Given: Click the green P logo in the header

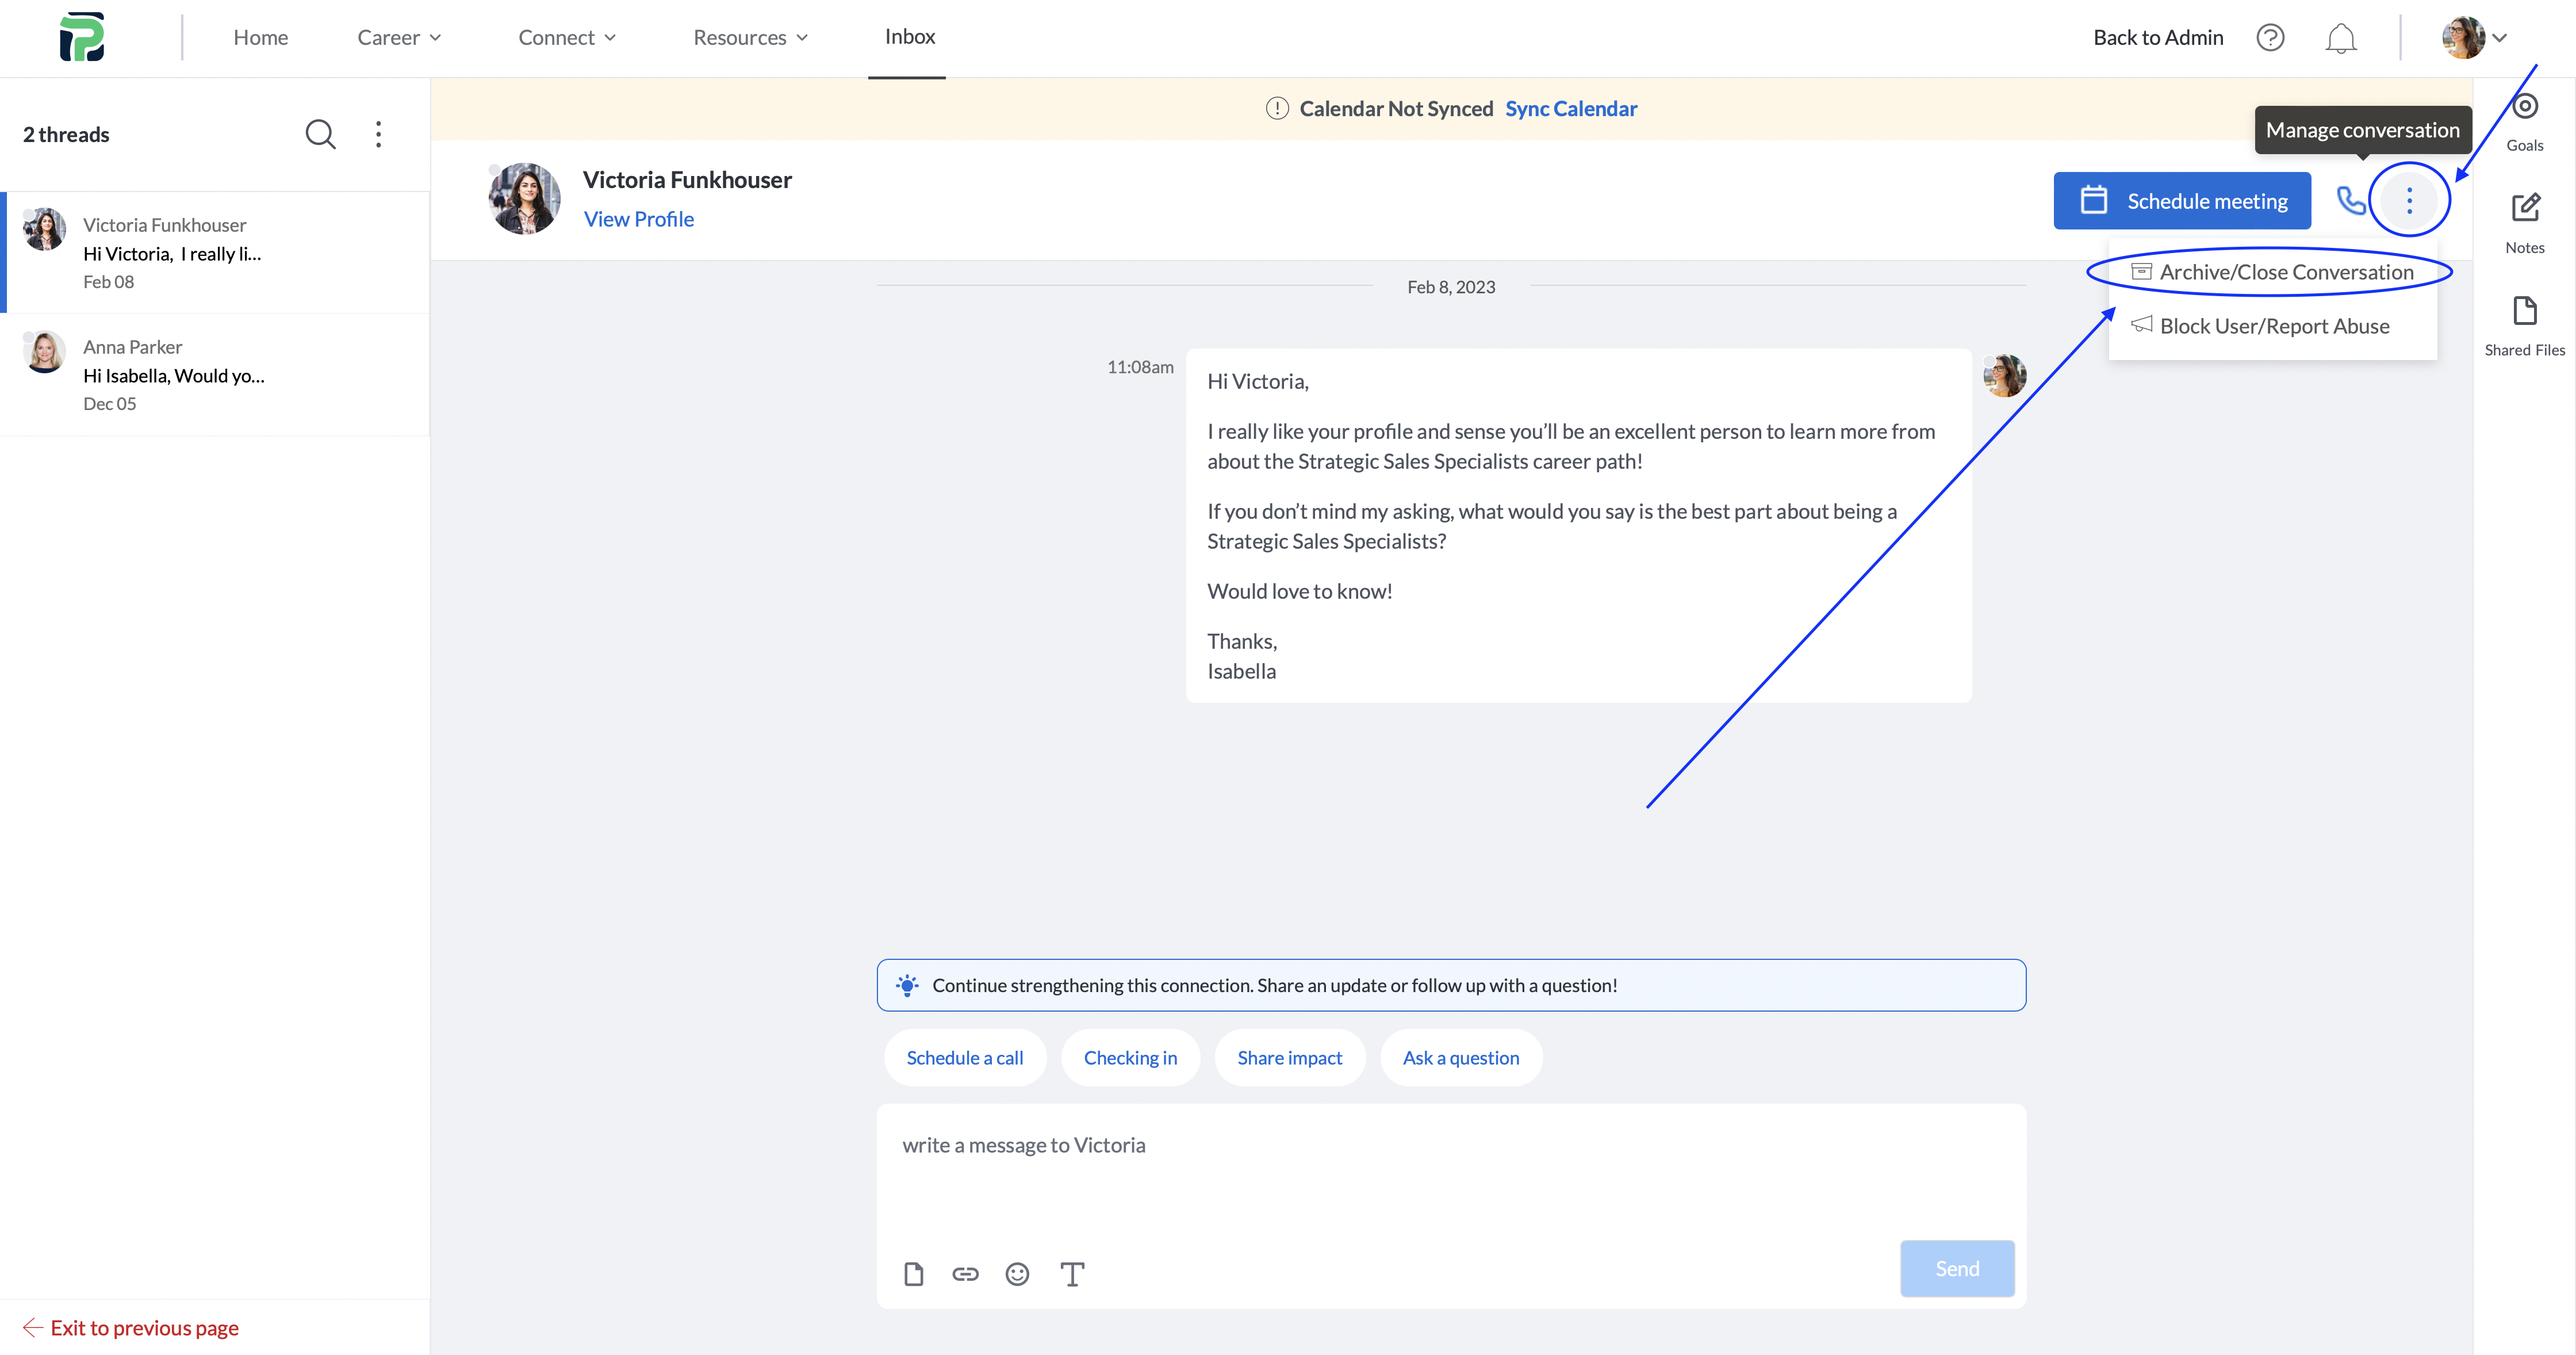Looking at the screenshot, I should (x=82, y=37).
